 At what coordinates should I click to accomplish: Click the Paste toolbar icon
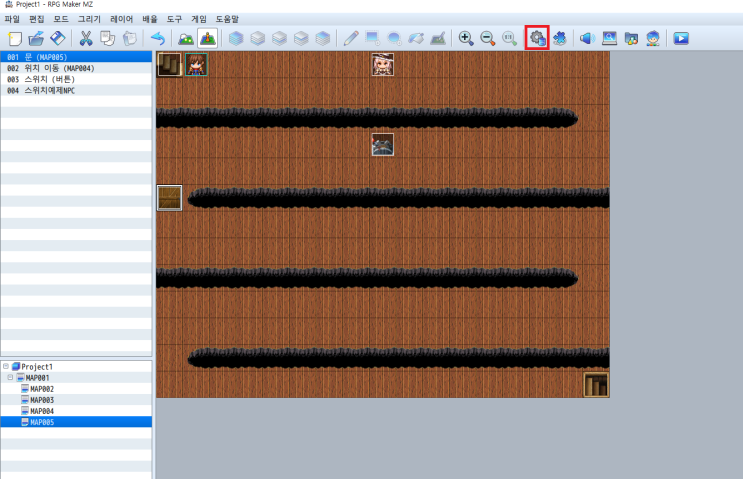click(x=129, y=38)
